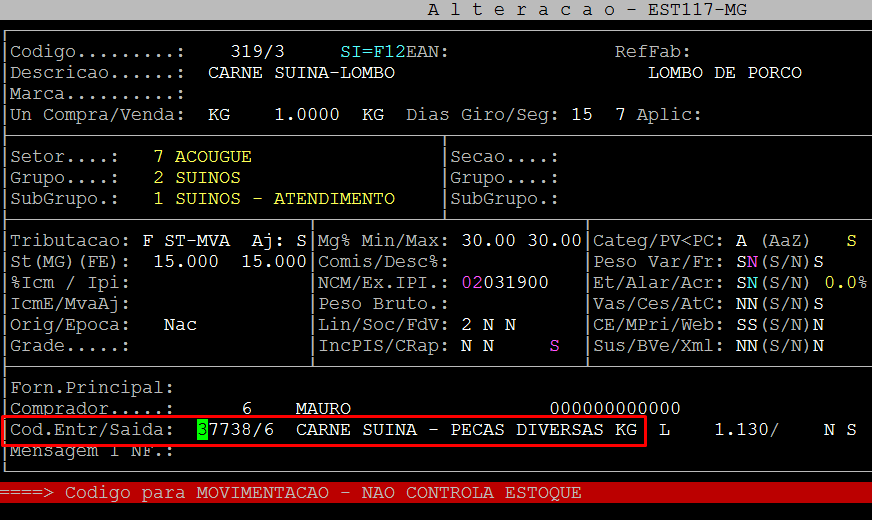Click the Tributacao value F ST-MVA
This screenshot has height=520, width=872.
point(186,241)
